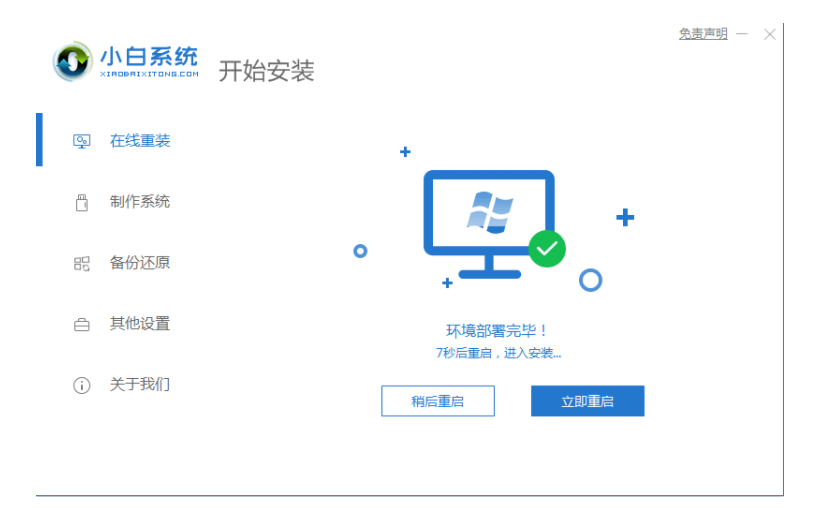Switch to the 备份还原 section
This screenshot has height=509, width=818.
(140, 262)
